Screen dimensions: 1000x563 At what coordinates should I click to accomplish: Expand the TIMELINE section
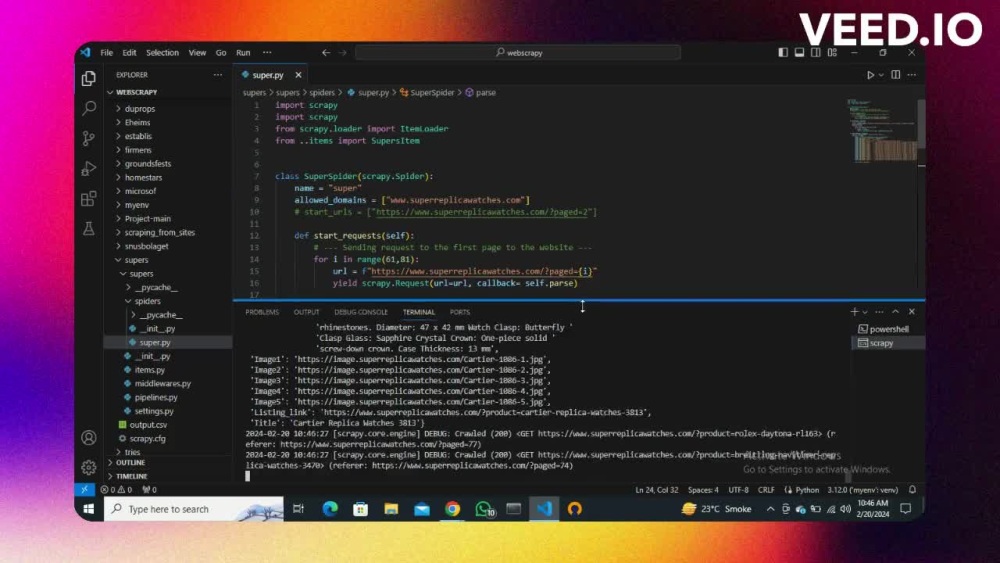pos(131,476)
